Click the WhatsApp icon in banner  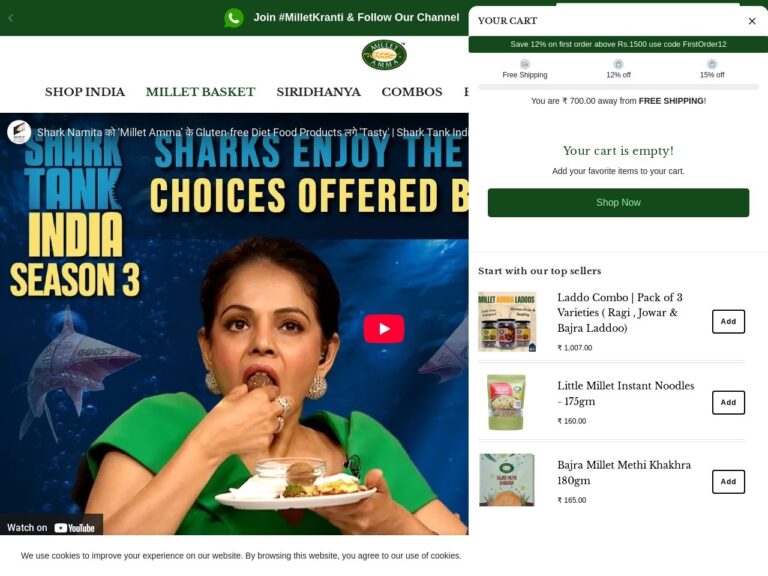click(x=234, y=18)
